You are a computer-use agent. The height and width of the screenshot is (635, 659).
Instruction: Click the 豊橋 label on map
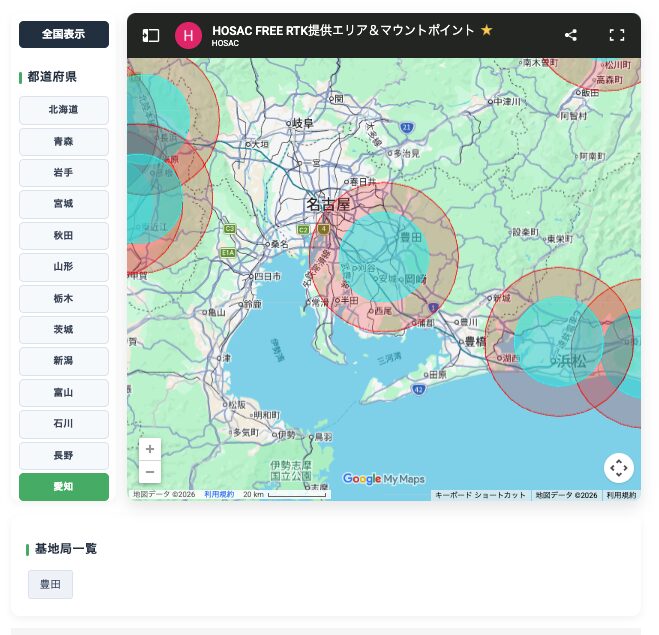coord(475,342)
